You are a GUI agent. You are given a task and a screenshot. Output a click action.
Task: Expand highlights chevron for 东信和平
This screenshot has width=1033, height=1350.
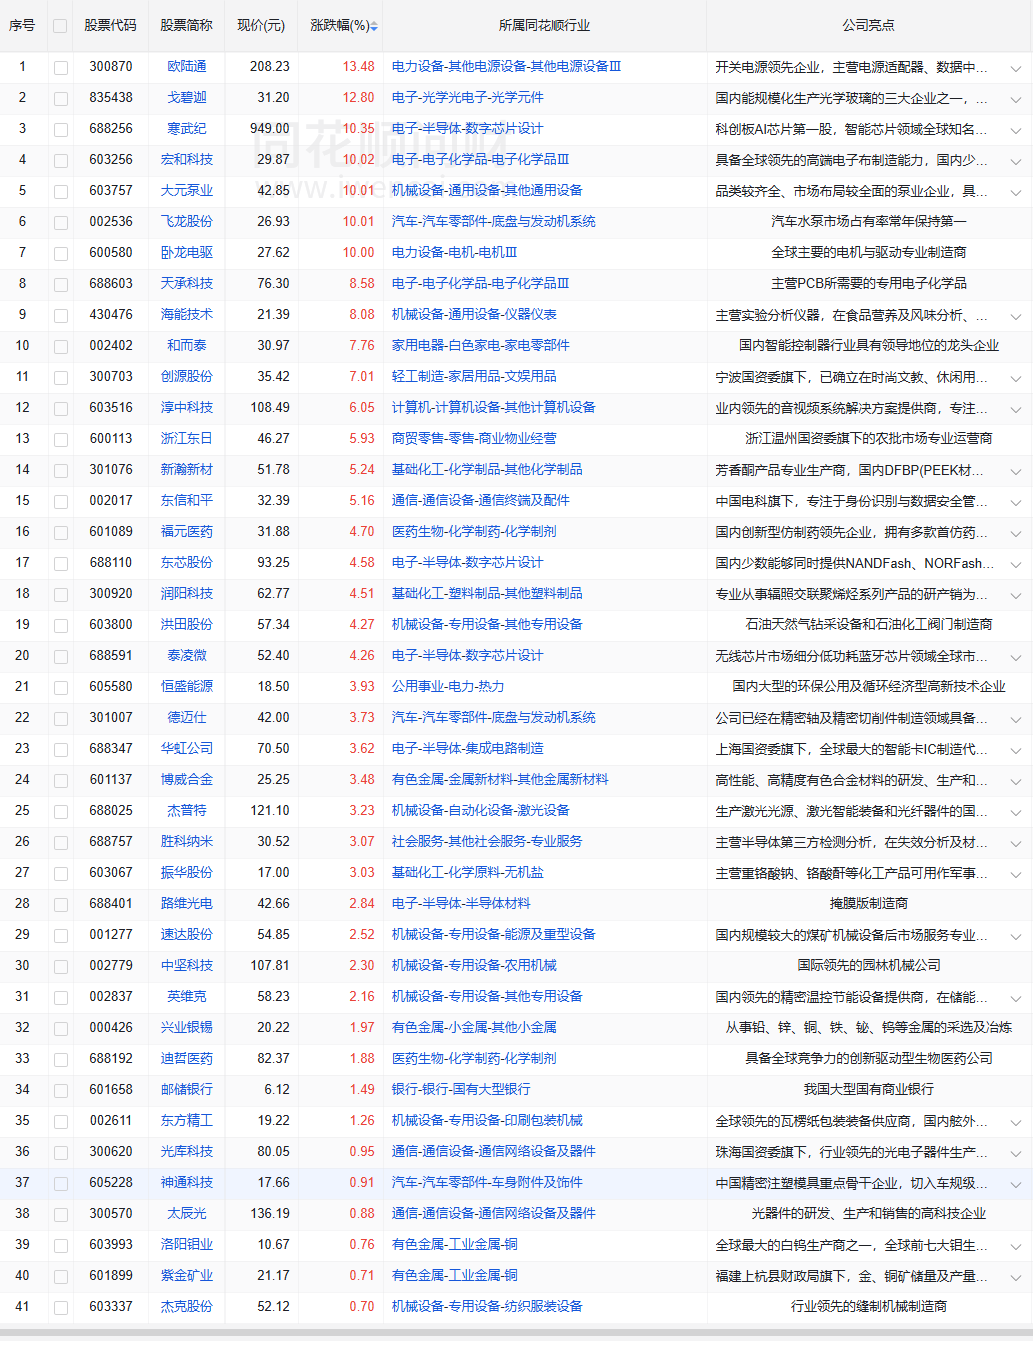click(x=1016, y=502)
